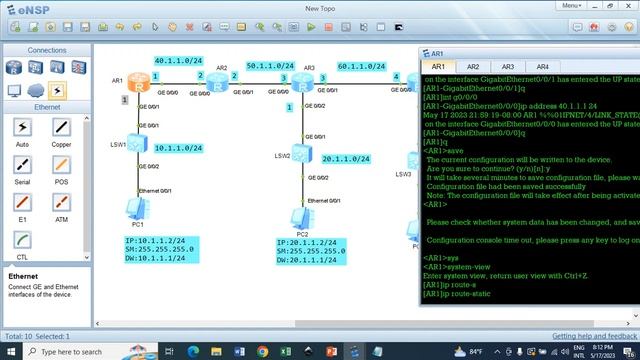640x360 pixels.
Task: Click the Routers category icon in Connections panel
Action: (14, 67)
